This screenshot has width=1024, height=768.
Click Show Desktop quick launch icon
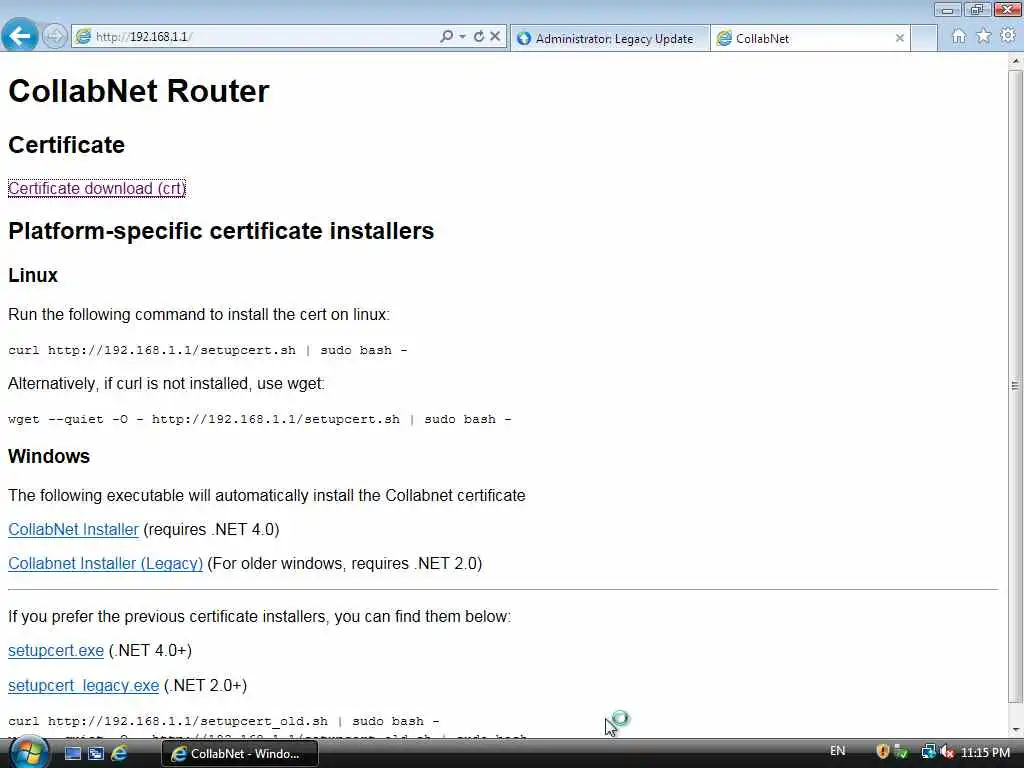(x=72, y=754)
